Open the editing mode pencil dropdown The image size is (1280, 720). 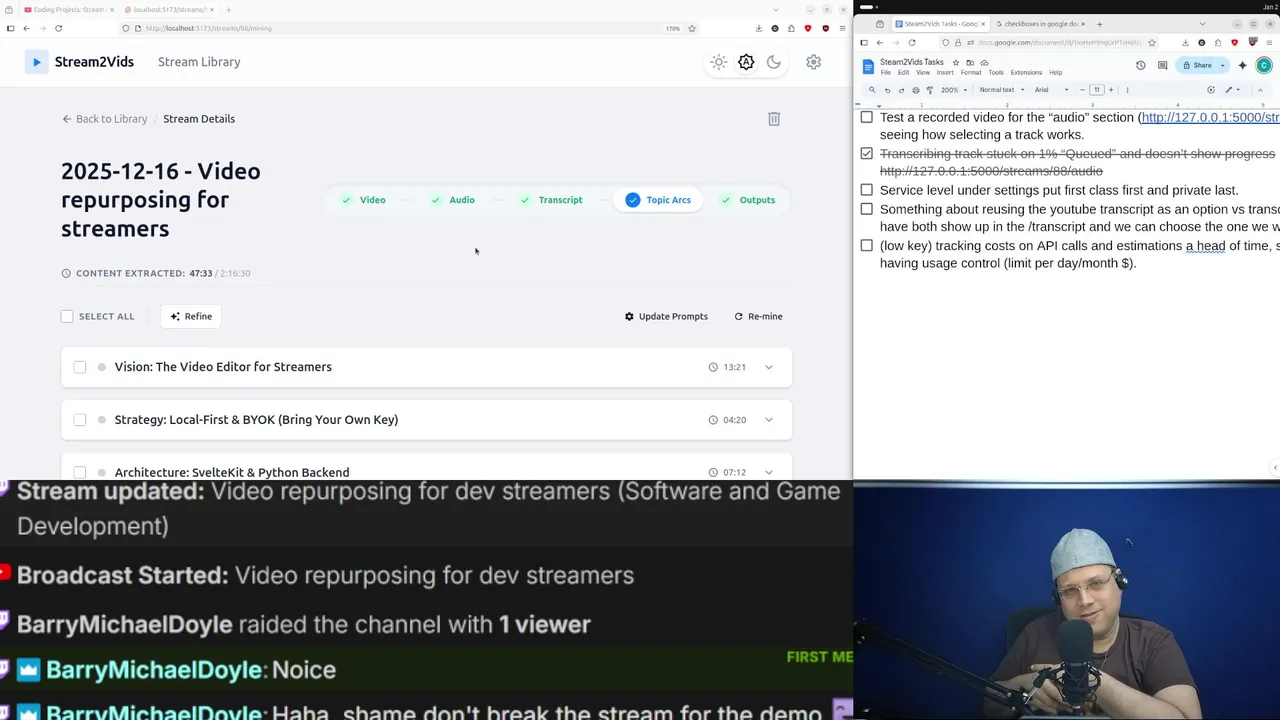click(x=1232, y=90)
